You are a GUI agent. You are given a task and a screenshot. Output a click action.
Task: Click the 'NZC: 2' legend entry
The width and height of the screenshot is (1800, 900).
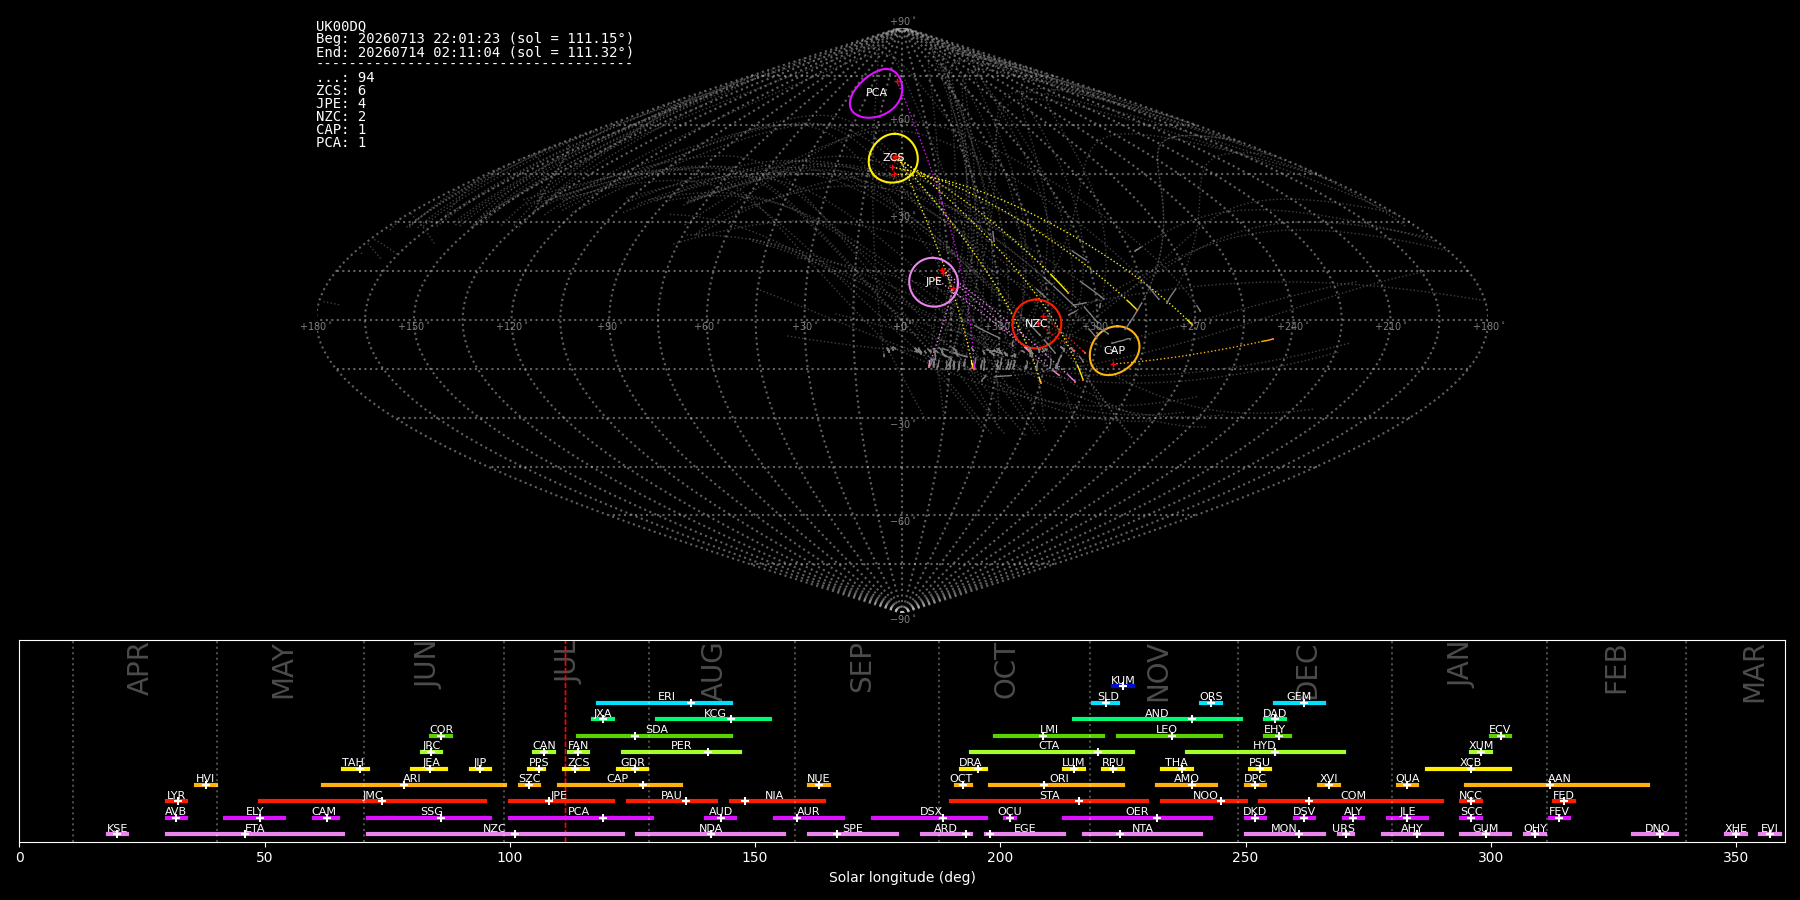point(341,117)
